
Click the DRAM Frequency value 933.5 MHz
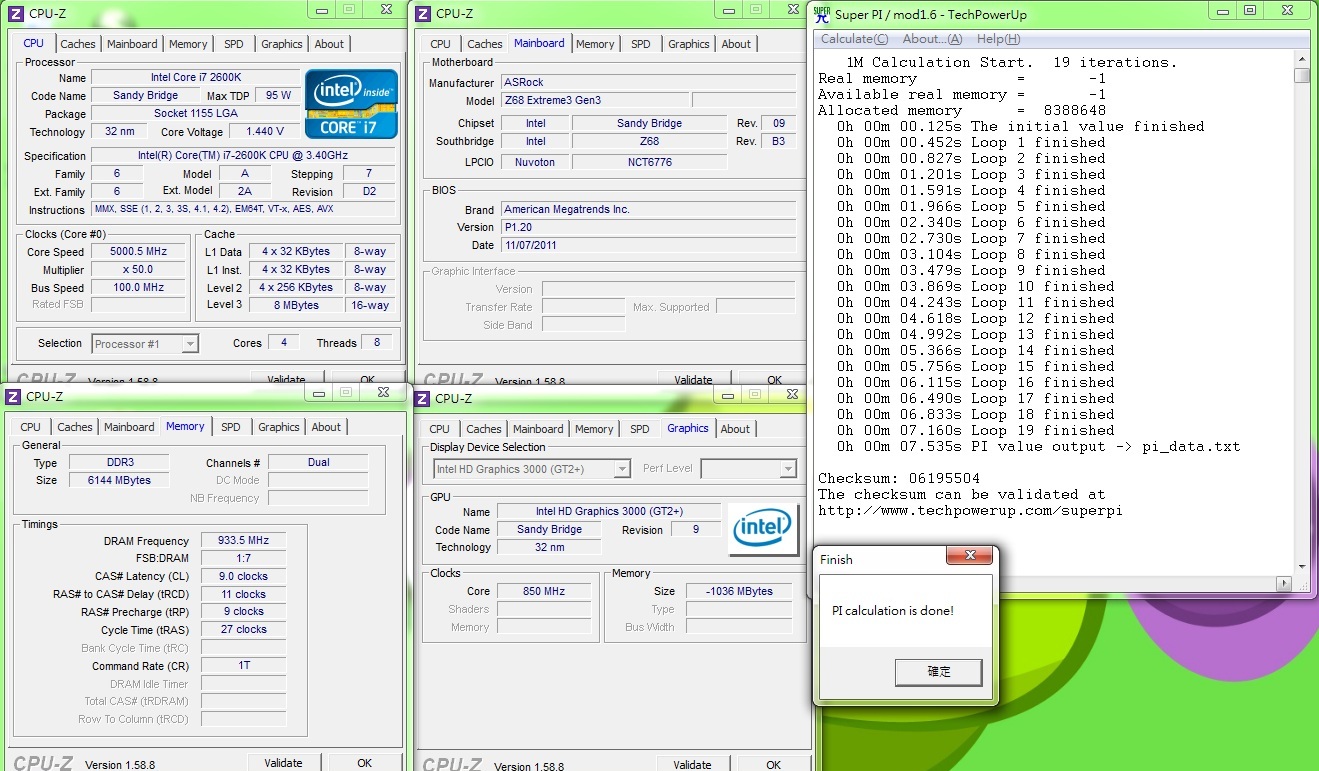coord(243,541)
